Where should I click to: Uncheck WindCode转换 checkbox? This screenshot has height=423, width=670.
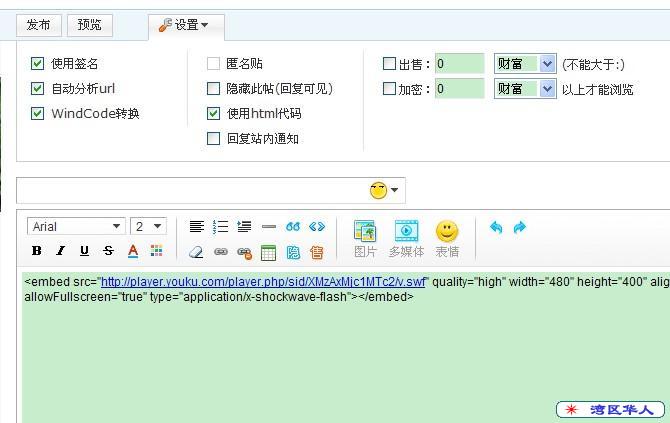(37, 113)
